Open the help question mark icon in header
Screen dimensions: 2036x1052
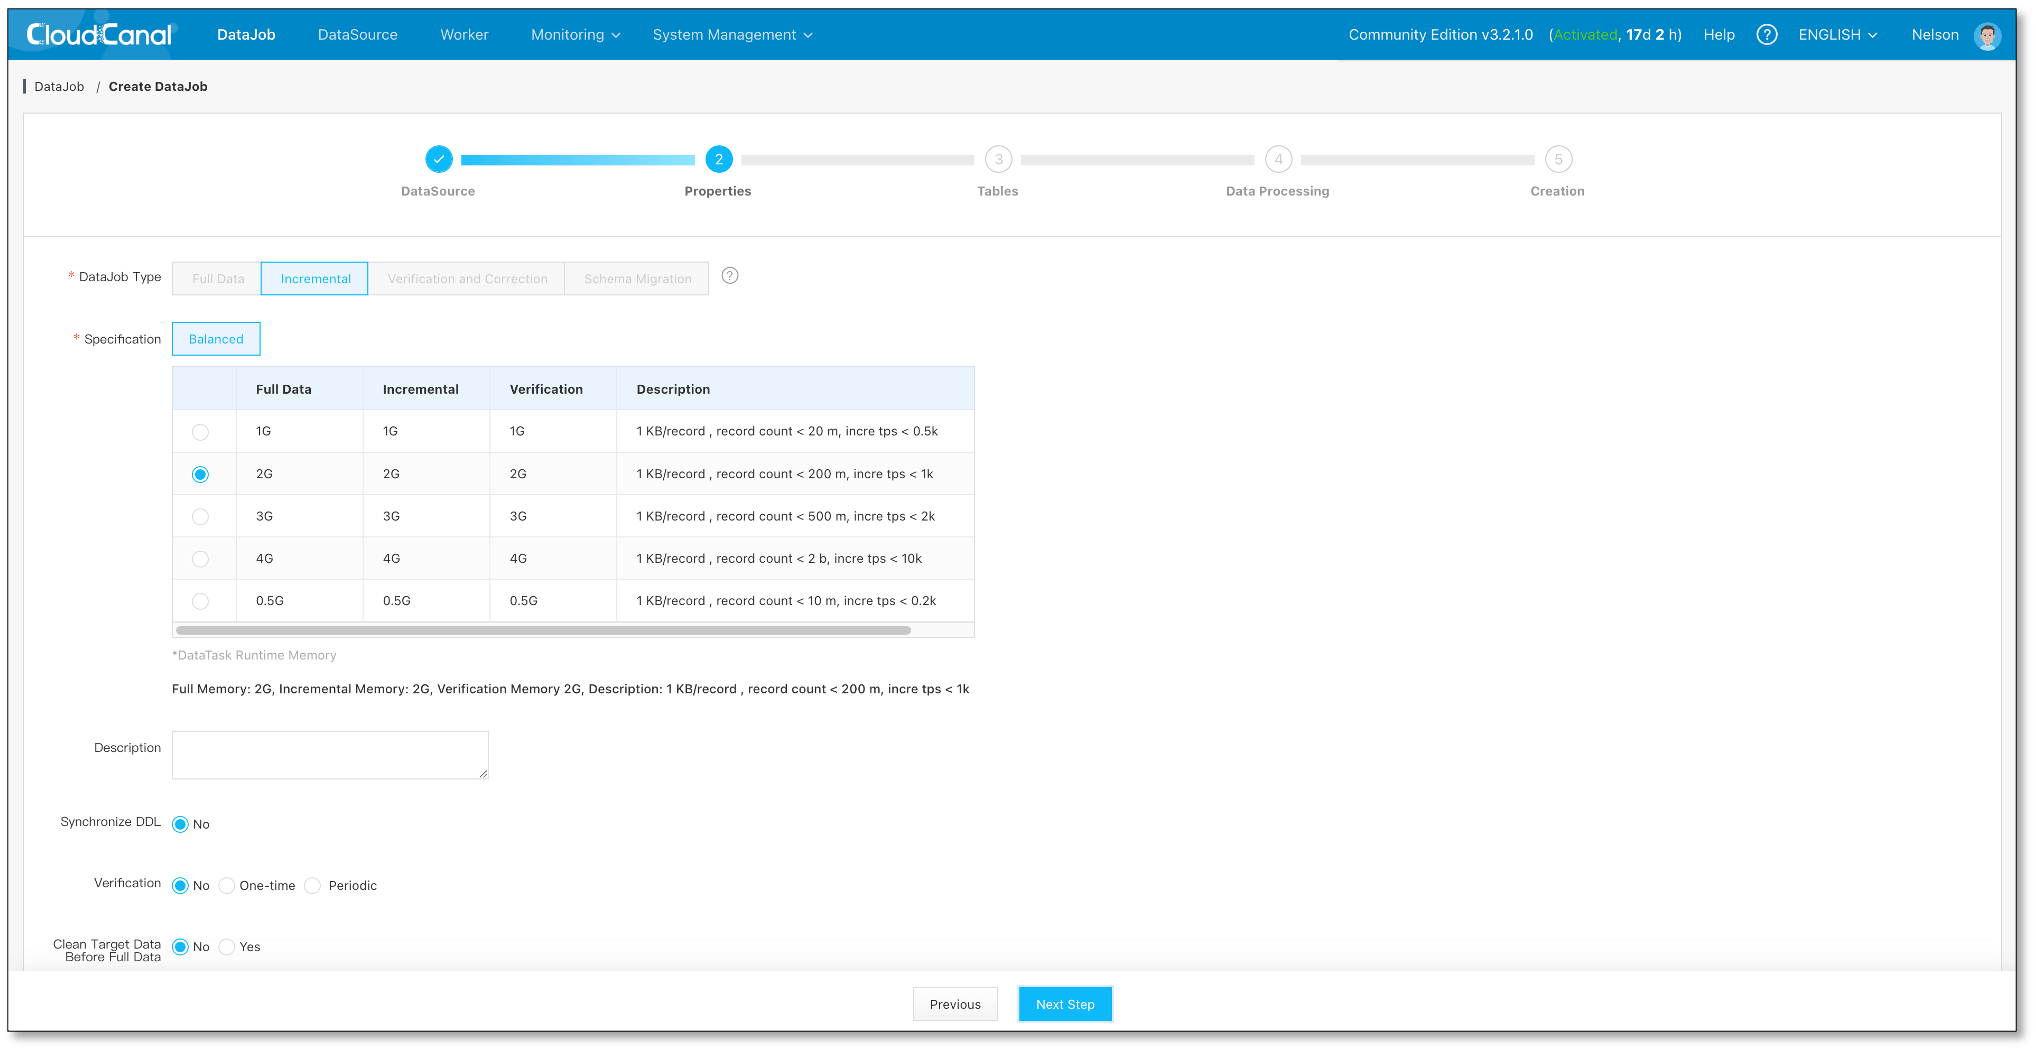pos(1767,35)
